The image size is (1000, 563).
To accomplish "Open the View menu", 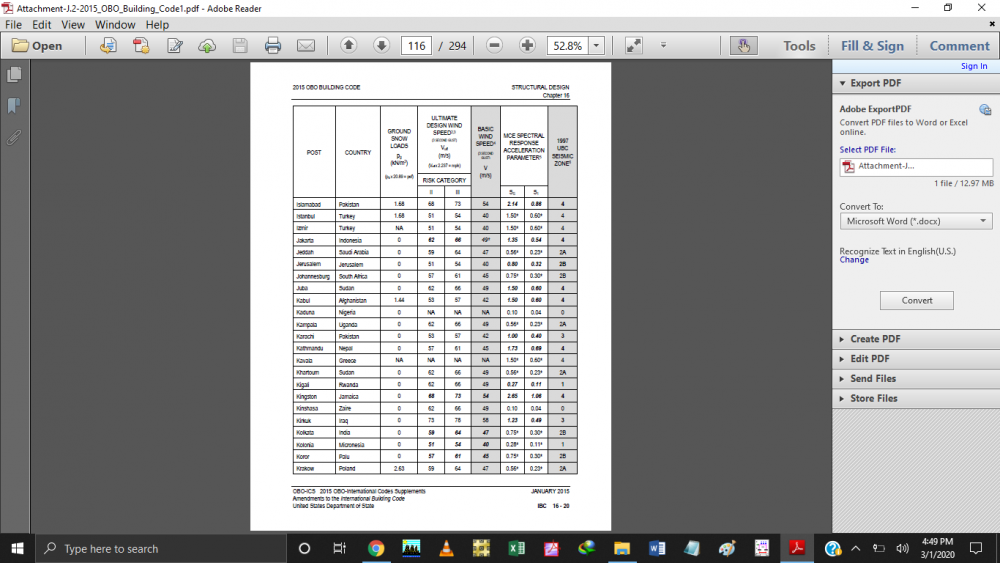I will (x=73, y=25).
